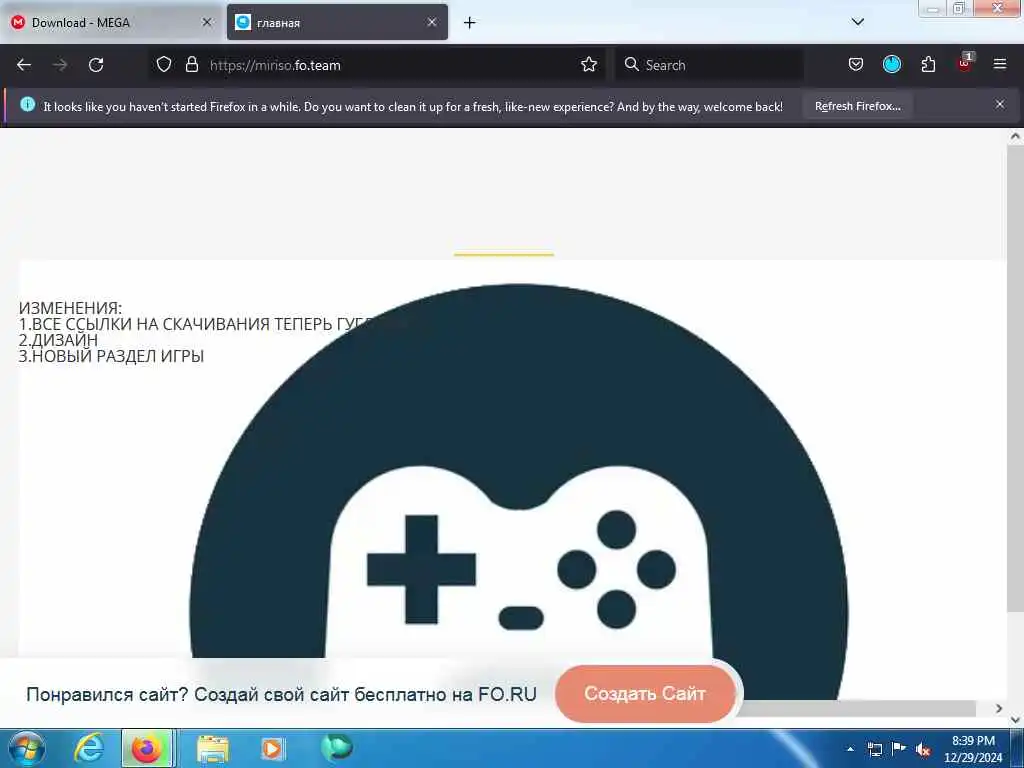Click the search magnifier icon
Screen dimensions: 1024x768
[x=632, y=65]
